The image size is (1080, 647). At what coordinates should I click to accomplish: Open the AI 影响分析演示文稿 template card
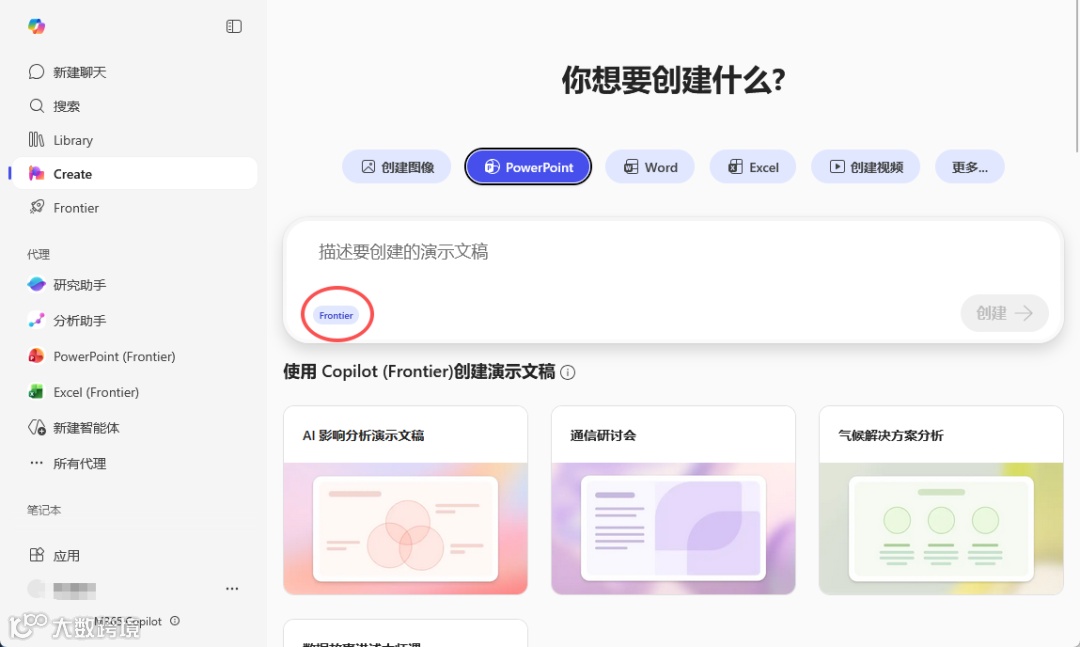click(406, 500)
